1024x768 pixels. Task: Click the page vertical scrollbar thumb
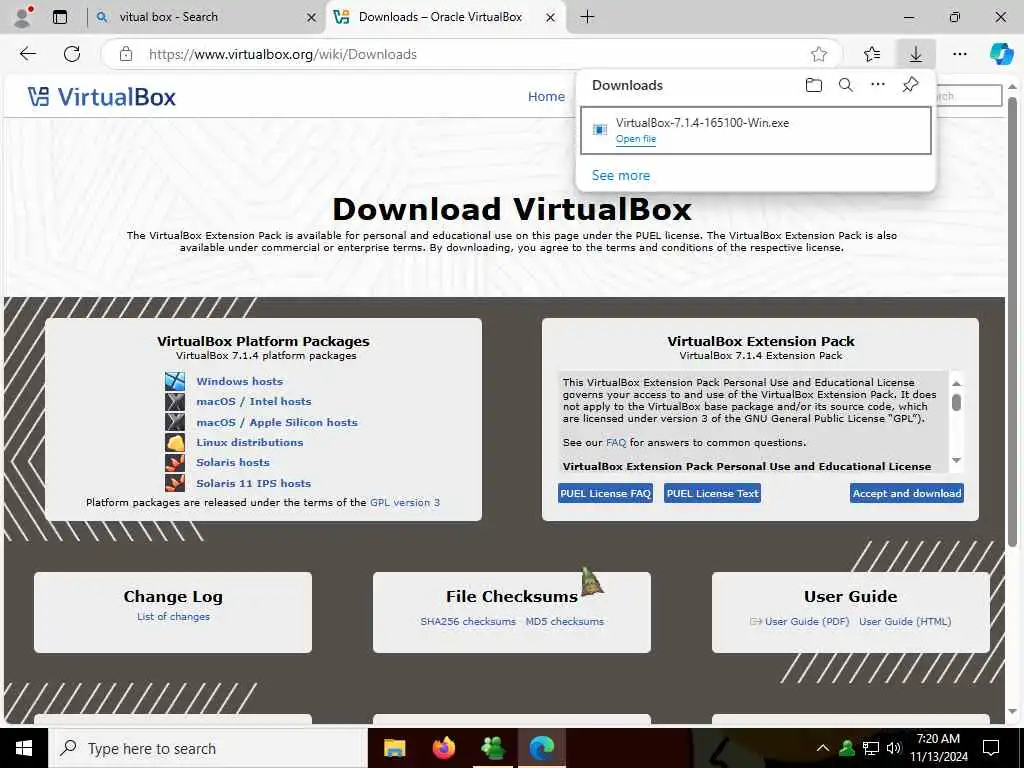(x=1012, y=321)
